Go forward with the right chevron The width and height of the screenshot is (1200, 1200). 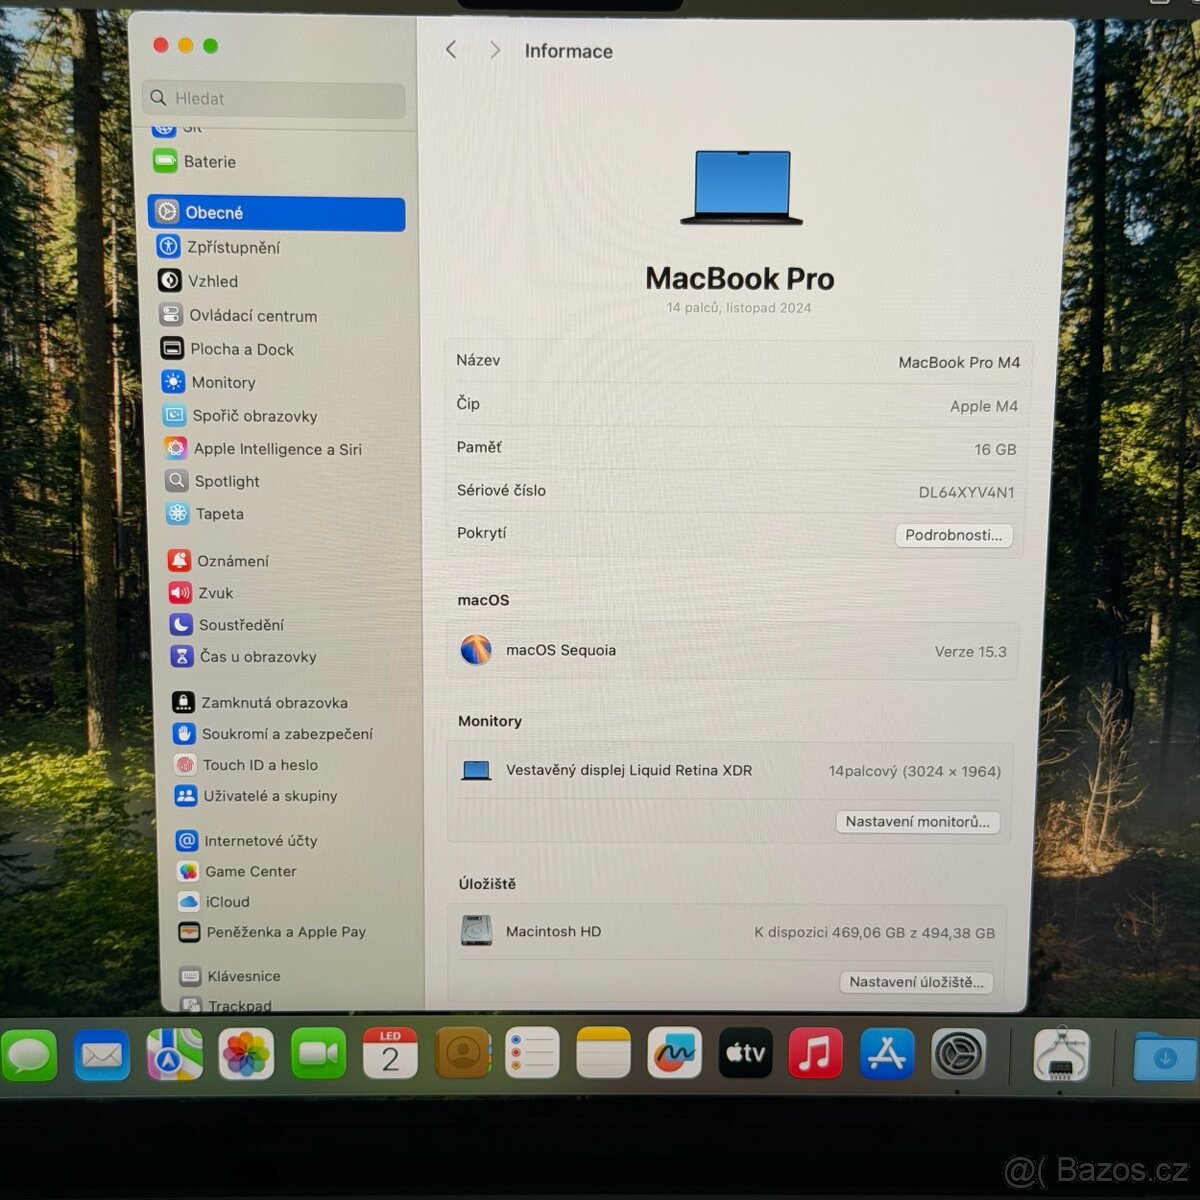click(x=494, y=50)
